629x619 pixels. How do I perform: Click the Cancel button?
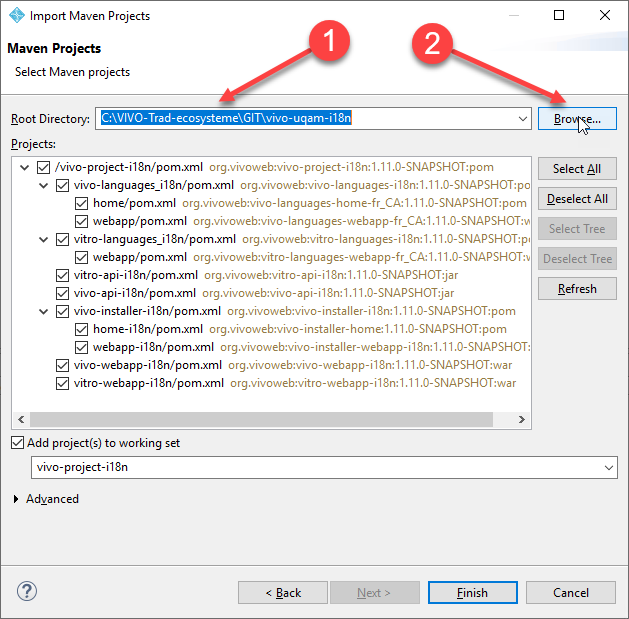pos(571,593)
